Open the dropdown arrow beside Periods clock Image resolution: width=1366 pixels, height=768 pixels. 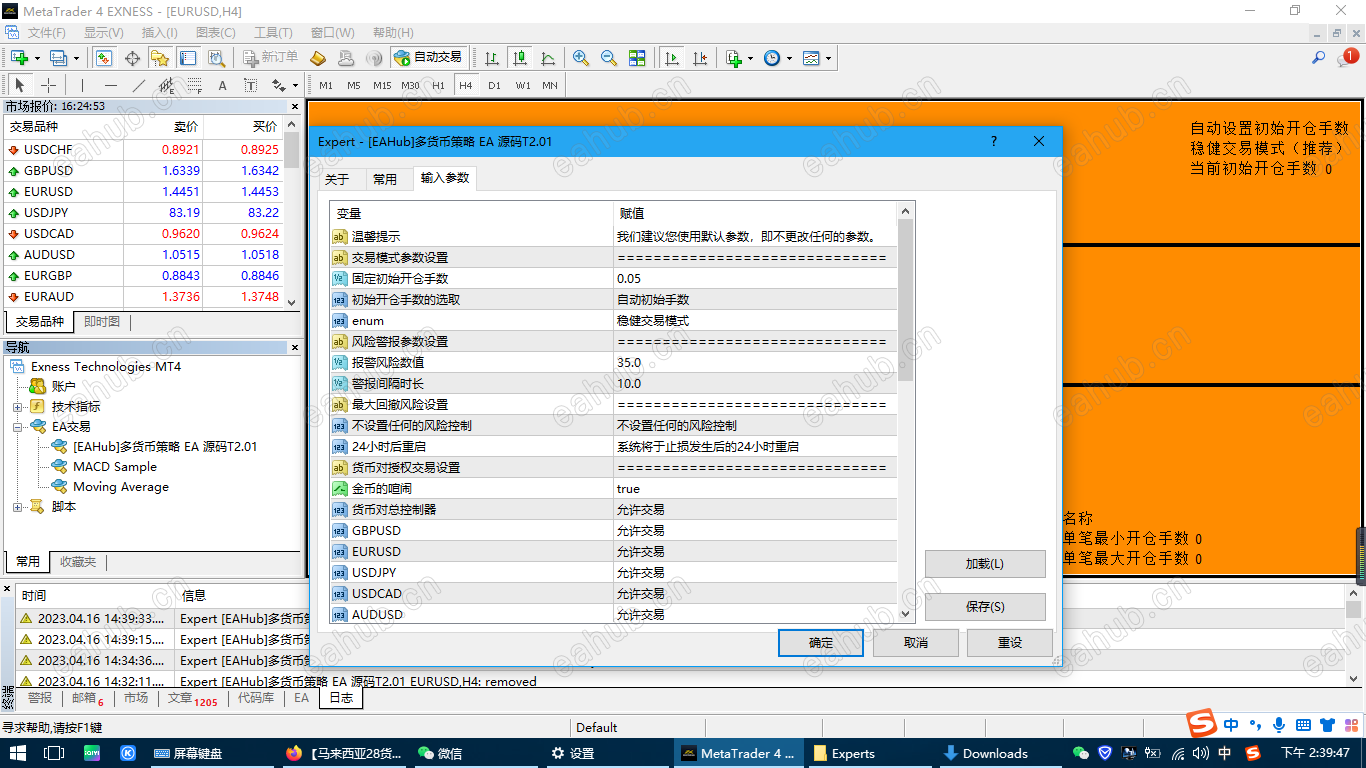click(x=789, y=58)
